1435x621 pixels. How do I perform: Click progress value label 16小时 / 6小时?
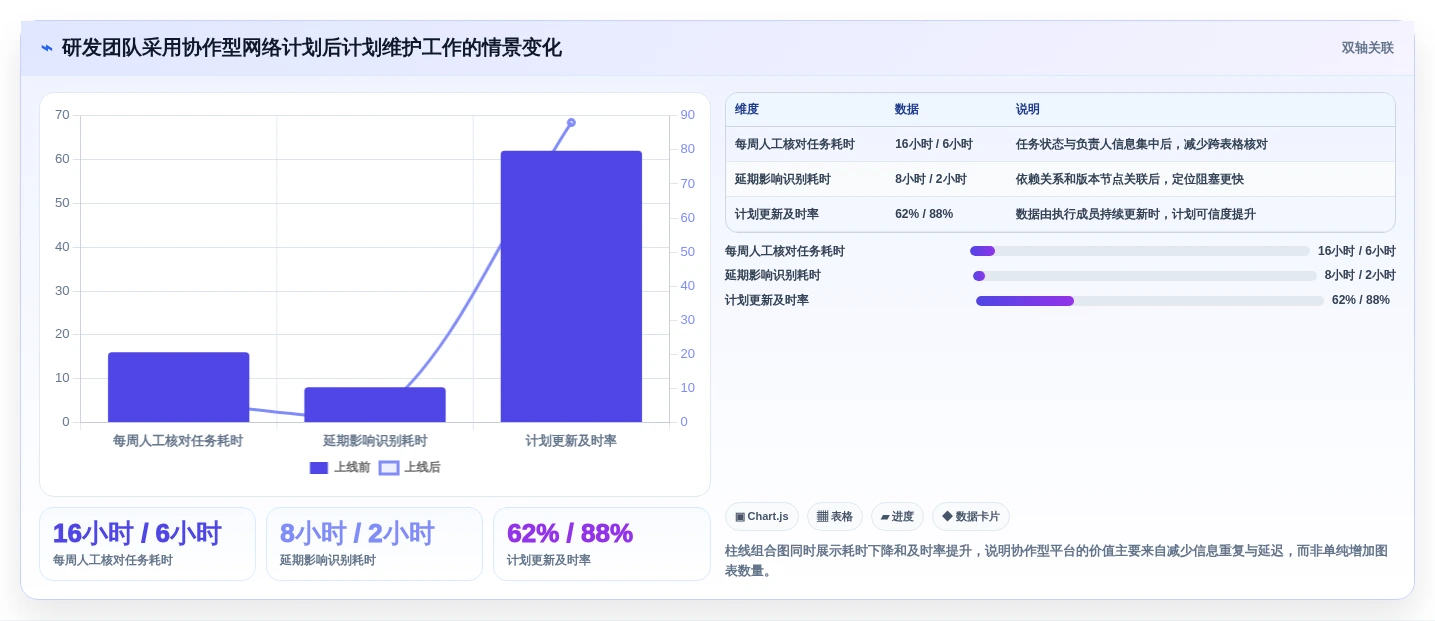coord(1357,251)
